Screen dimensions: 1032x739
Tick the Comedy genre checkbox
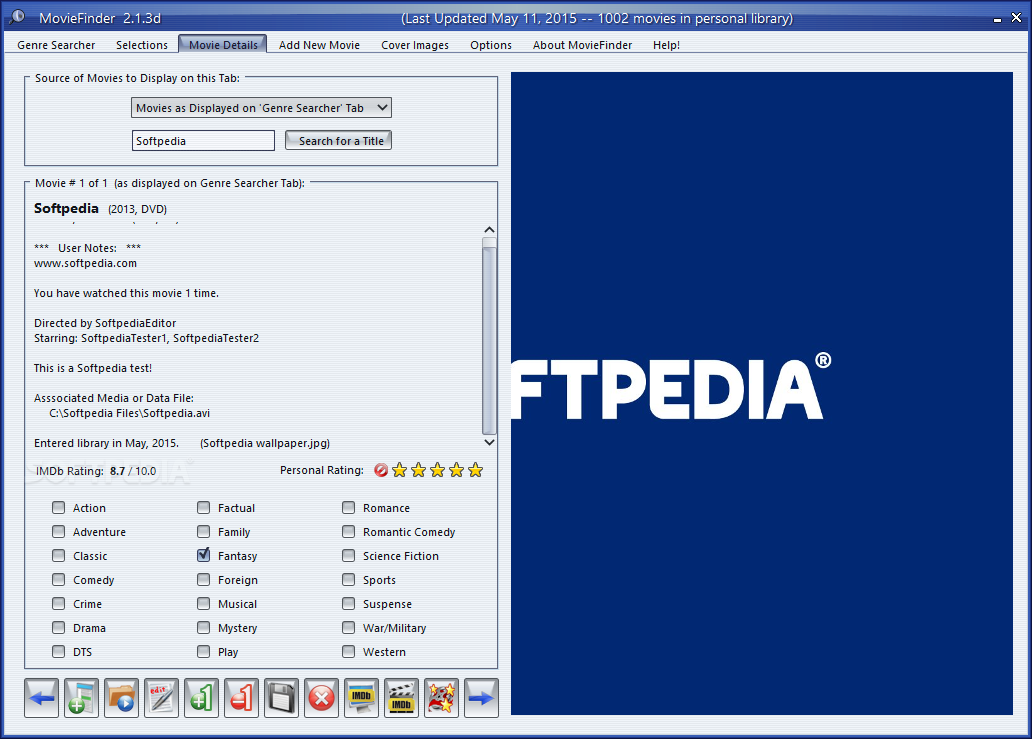(59, 579)
